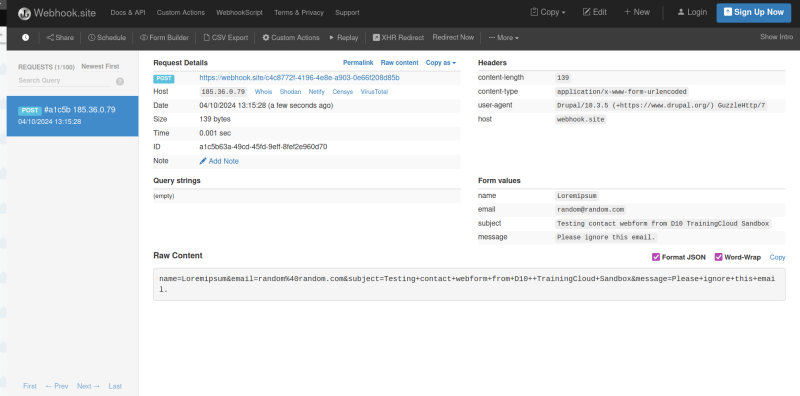Click the Replay play button
This screenshot has height=396, width=800.
(344, 37)
